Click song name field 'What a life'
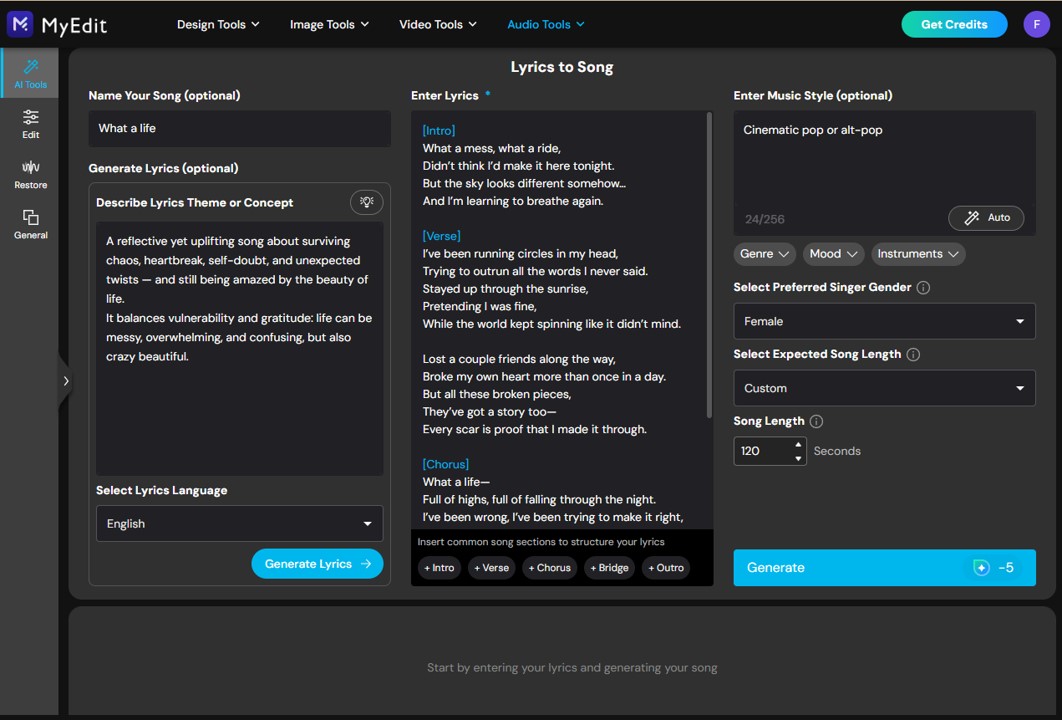 click(x=239, y=129)
